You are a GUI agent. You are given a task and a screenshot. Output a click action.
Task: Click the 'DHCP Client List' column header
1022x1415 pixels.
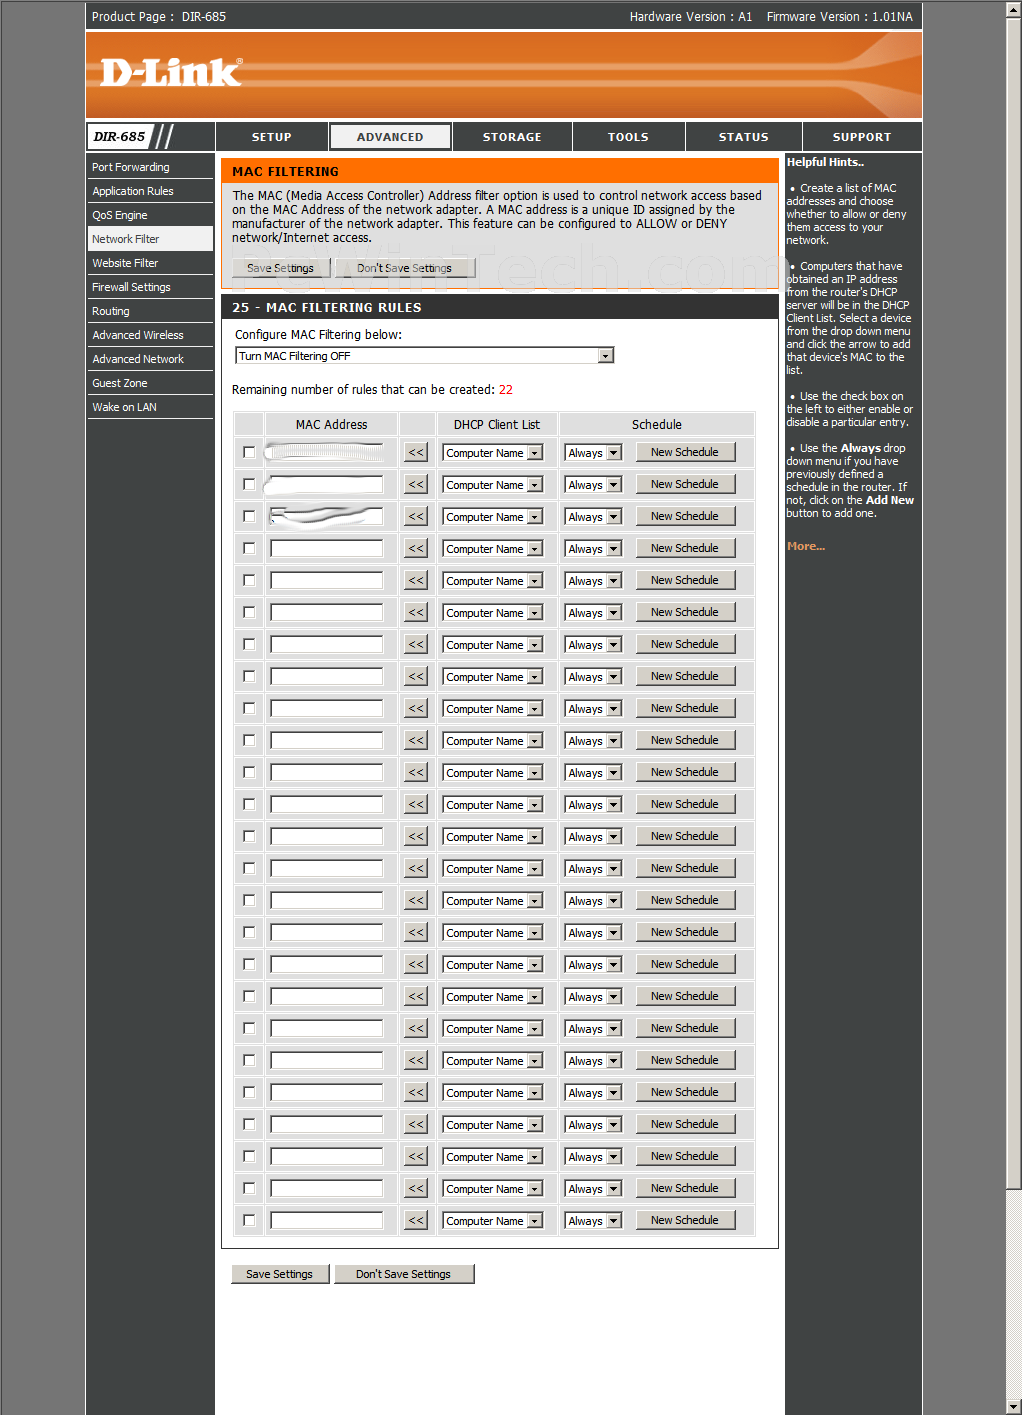(x=496, y=425)
